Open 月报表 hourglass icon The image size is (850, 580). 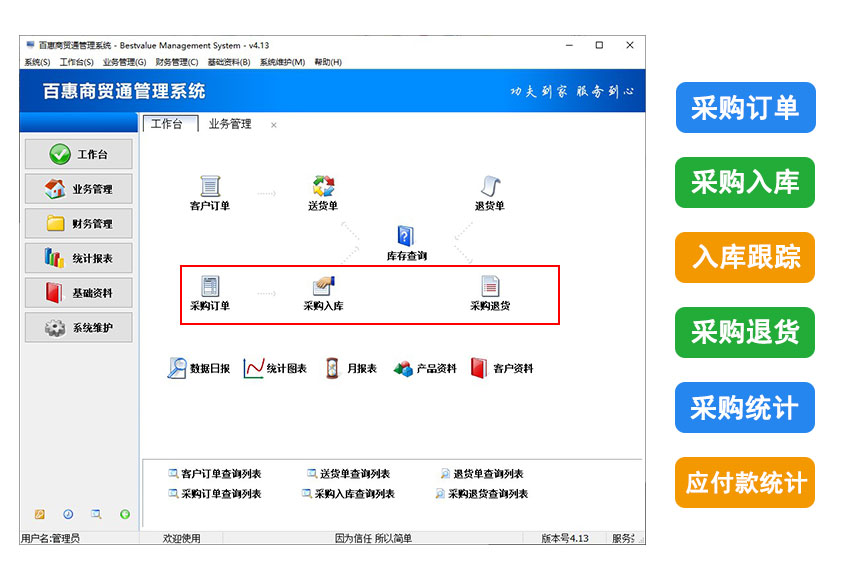click(x=332, y=368)
